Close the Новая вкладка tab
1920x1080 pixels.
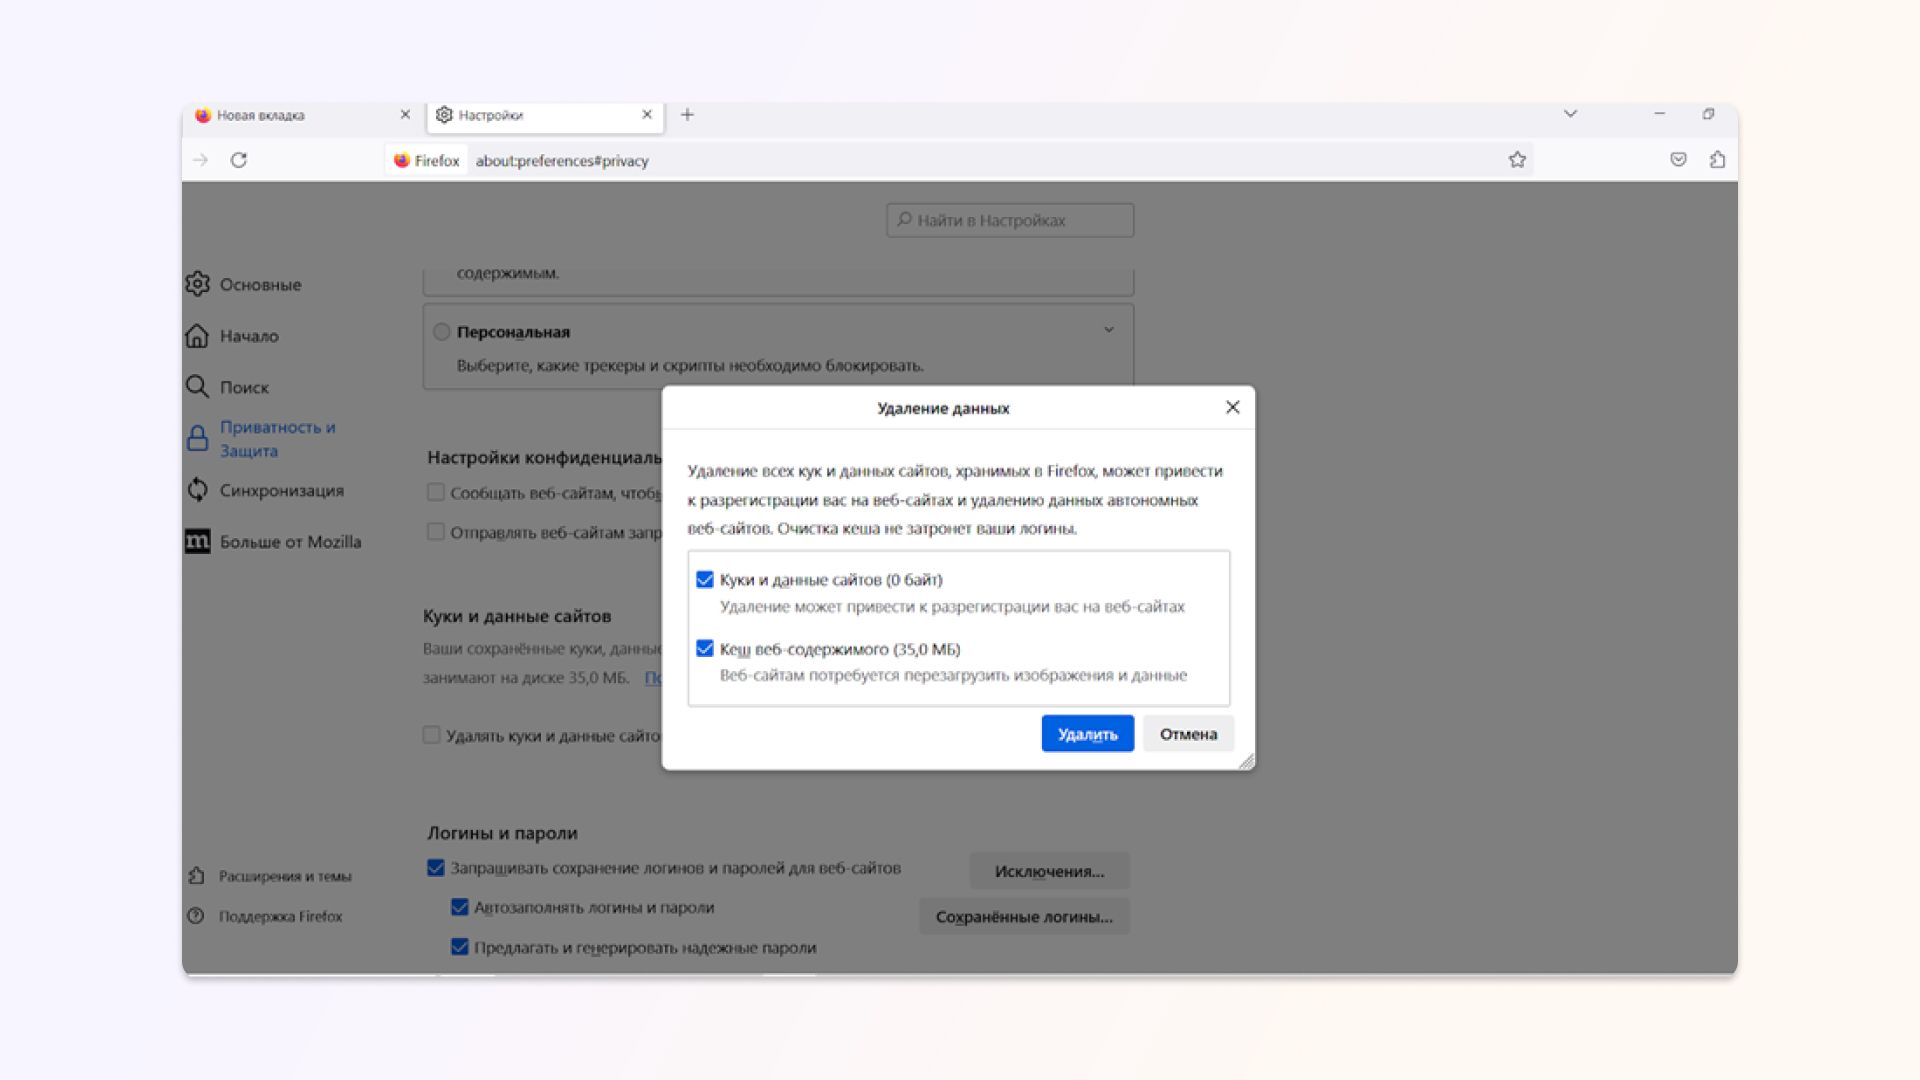(x=405, y=115)
